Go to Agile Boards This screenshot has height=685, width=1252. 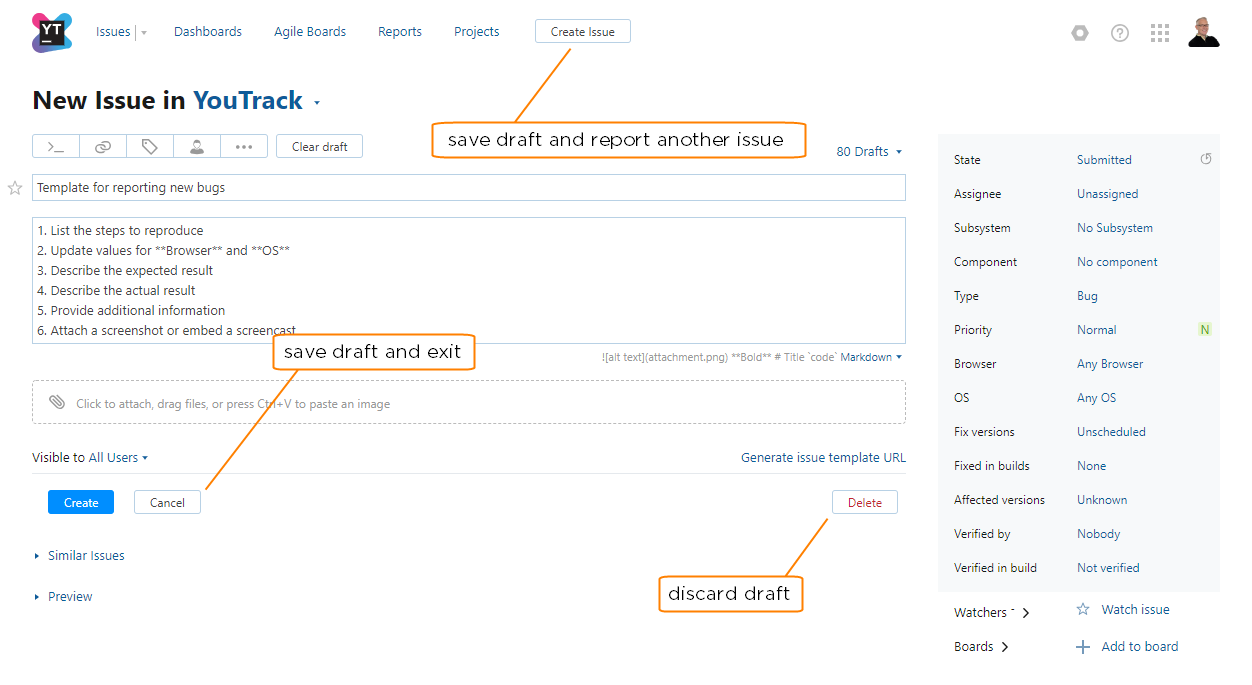(x=310, y=32)
